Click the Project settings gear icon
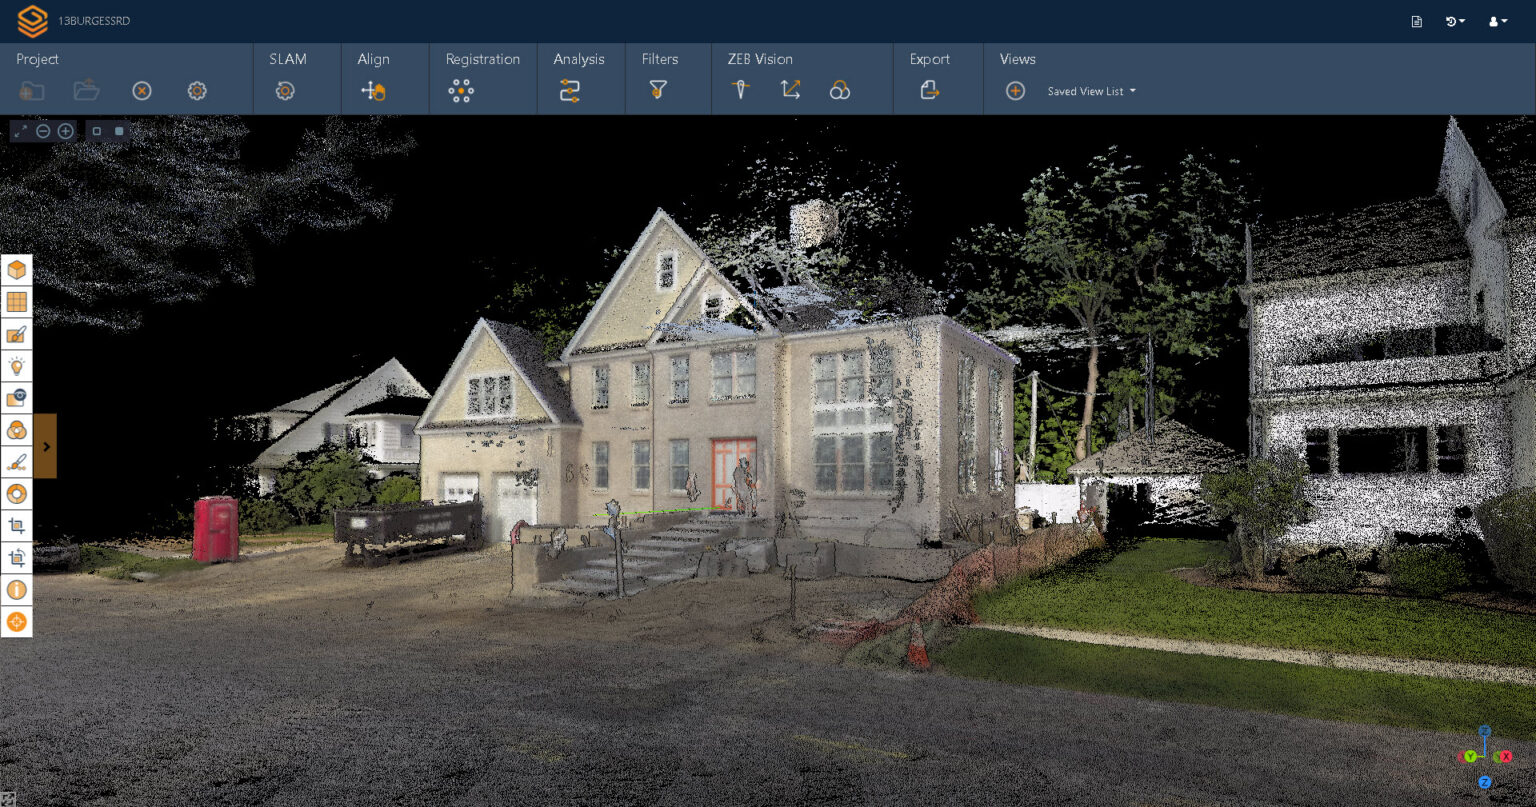 pos(197,90)
